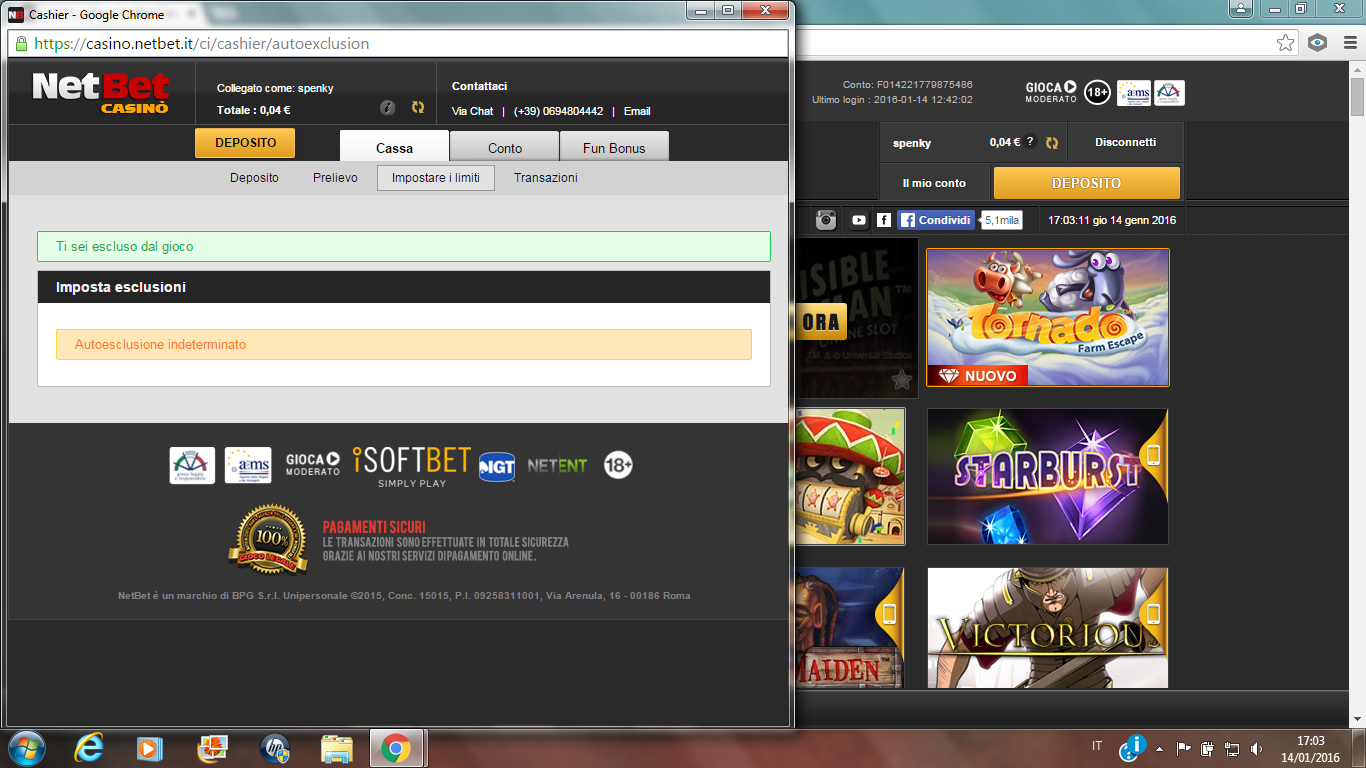
Task: Click the Gioco legale logo in Cashier footer
Action: pos(192,465)
